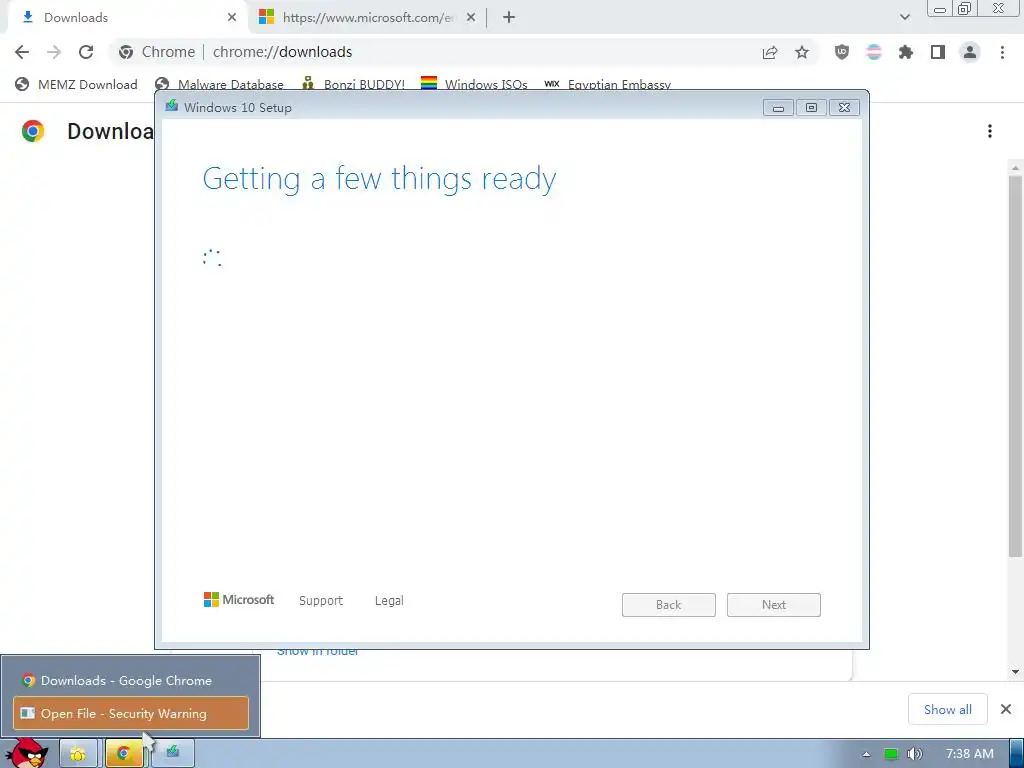
Task: Reload the Chrome downloads page
Action: pos(86,52)
